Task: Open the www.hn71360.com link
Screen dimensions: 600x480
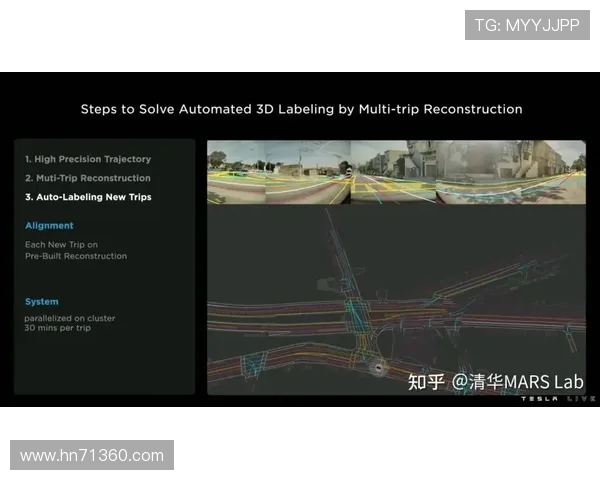Action: [92, 455]
